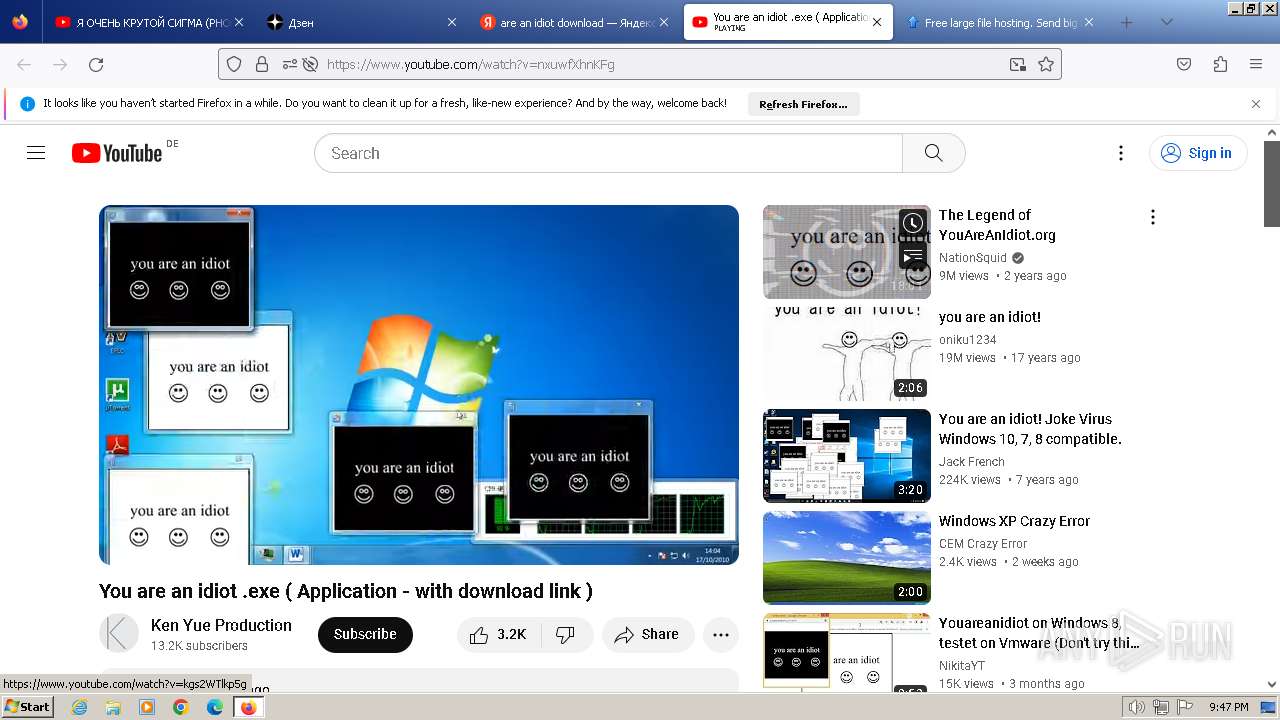Open the Firefox application menu
Screen dimensions: 1280x720
tap(1256, 64)
